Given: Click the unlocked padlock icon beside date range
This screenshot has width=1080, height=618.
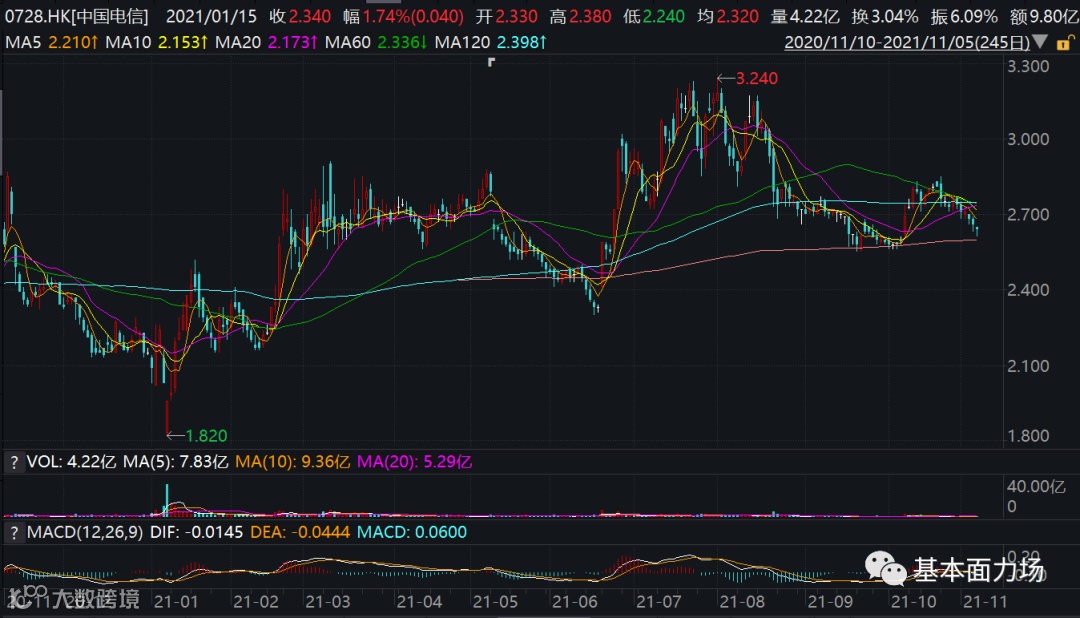Looking at the screenshot, I should [x=1064, y=43].
